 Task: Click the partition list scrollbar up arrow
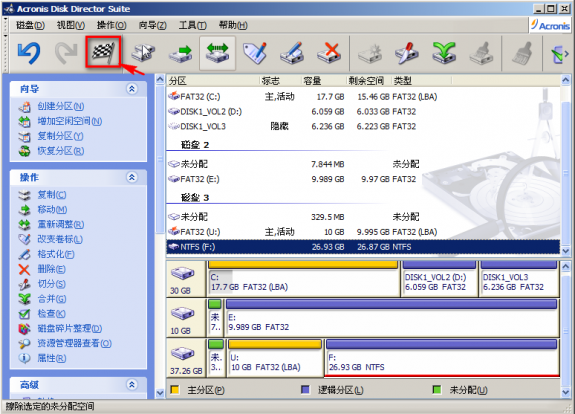565,80
